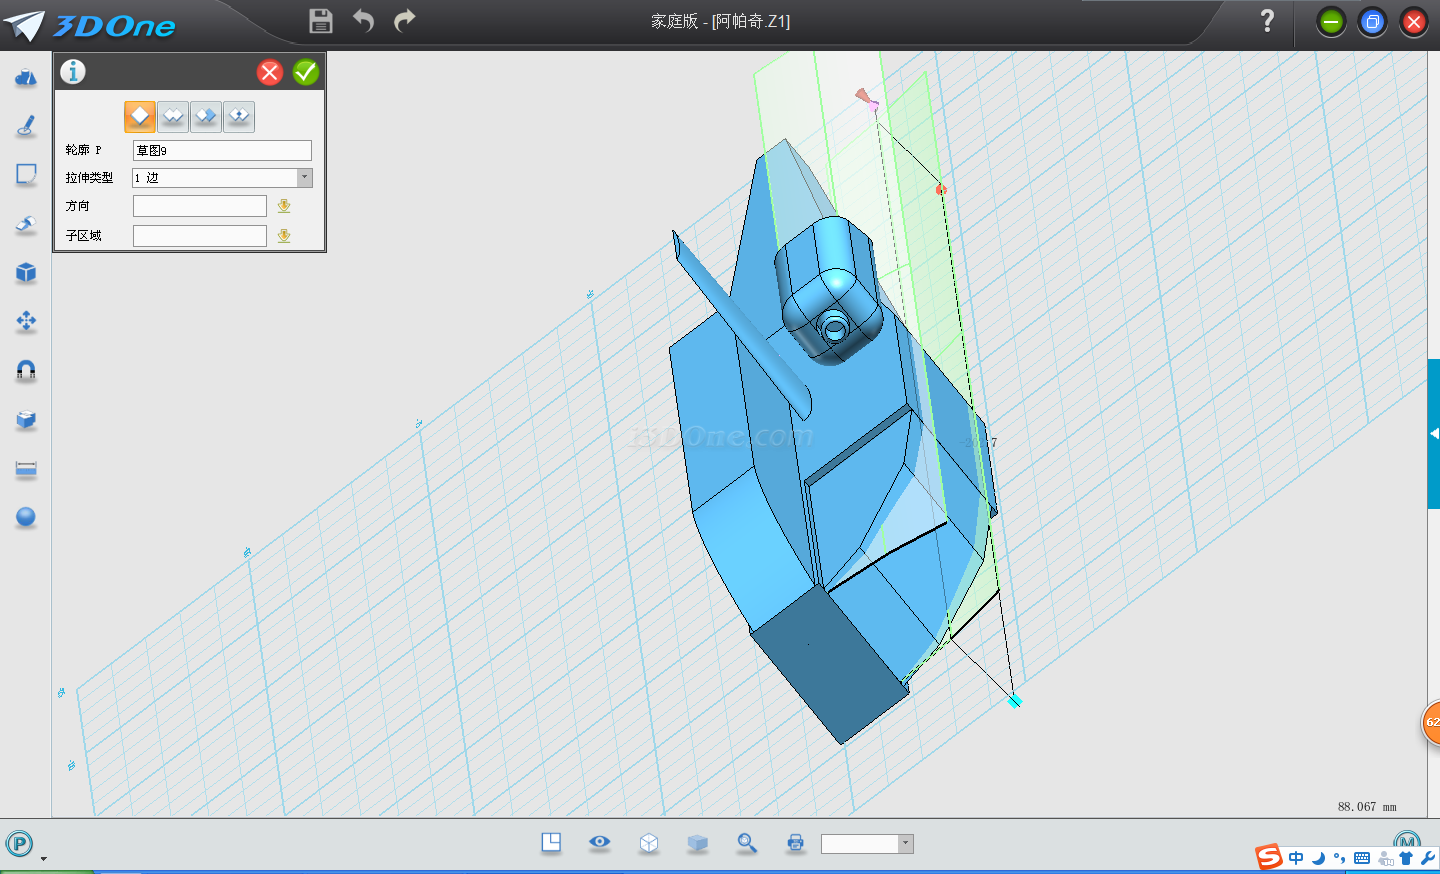The image size is (1440, 874).
Task: Open the 拉伸类型 dropdown
Action: tap(304, 178)
